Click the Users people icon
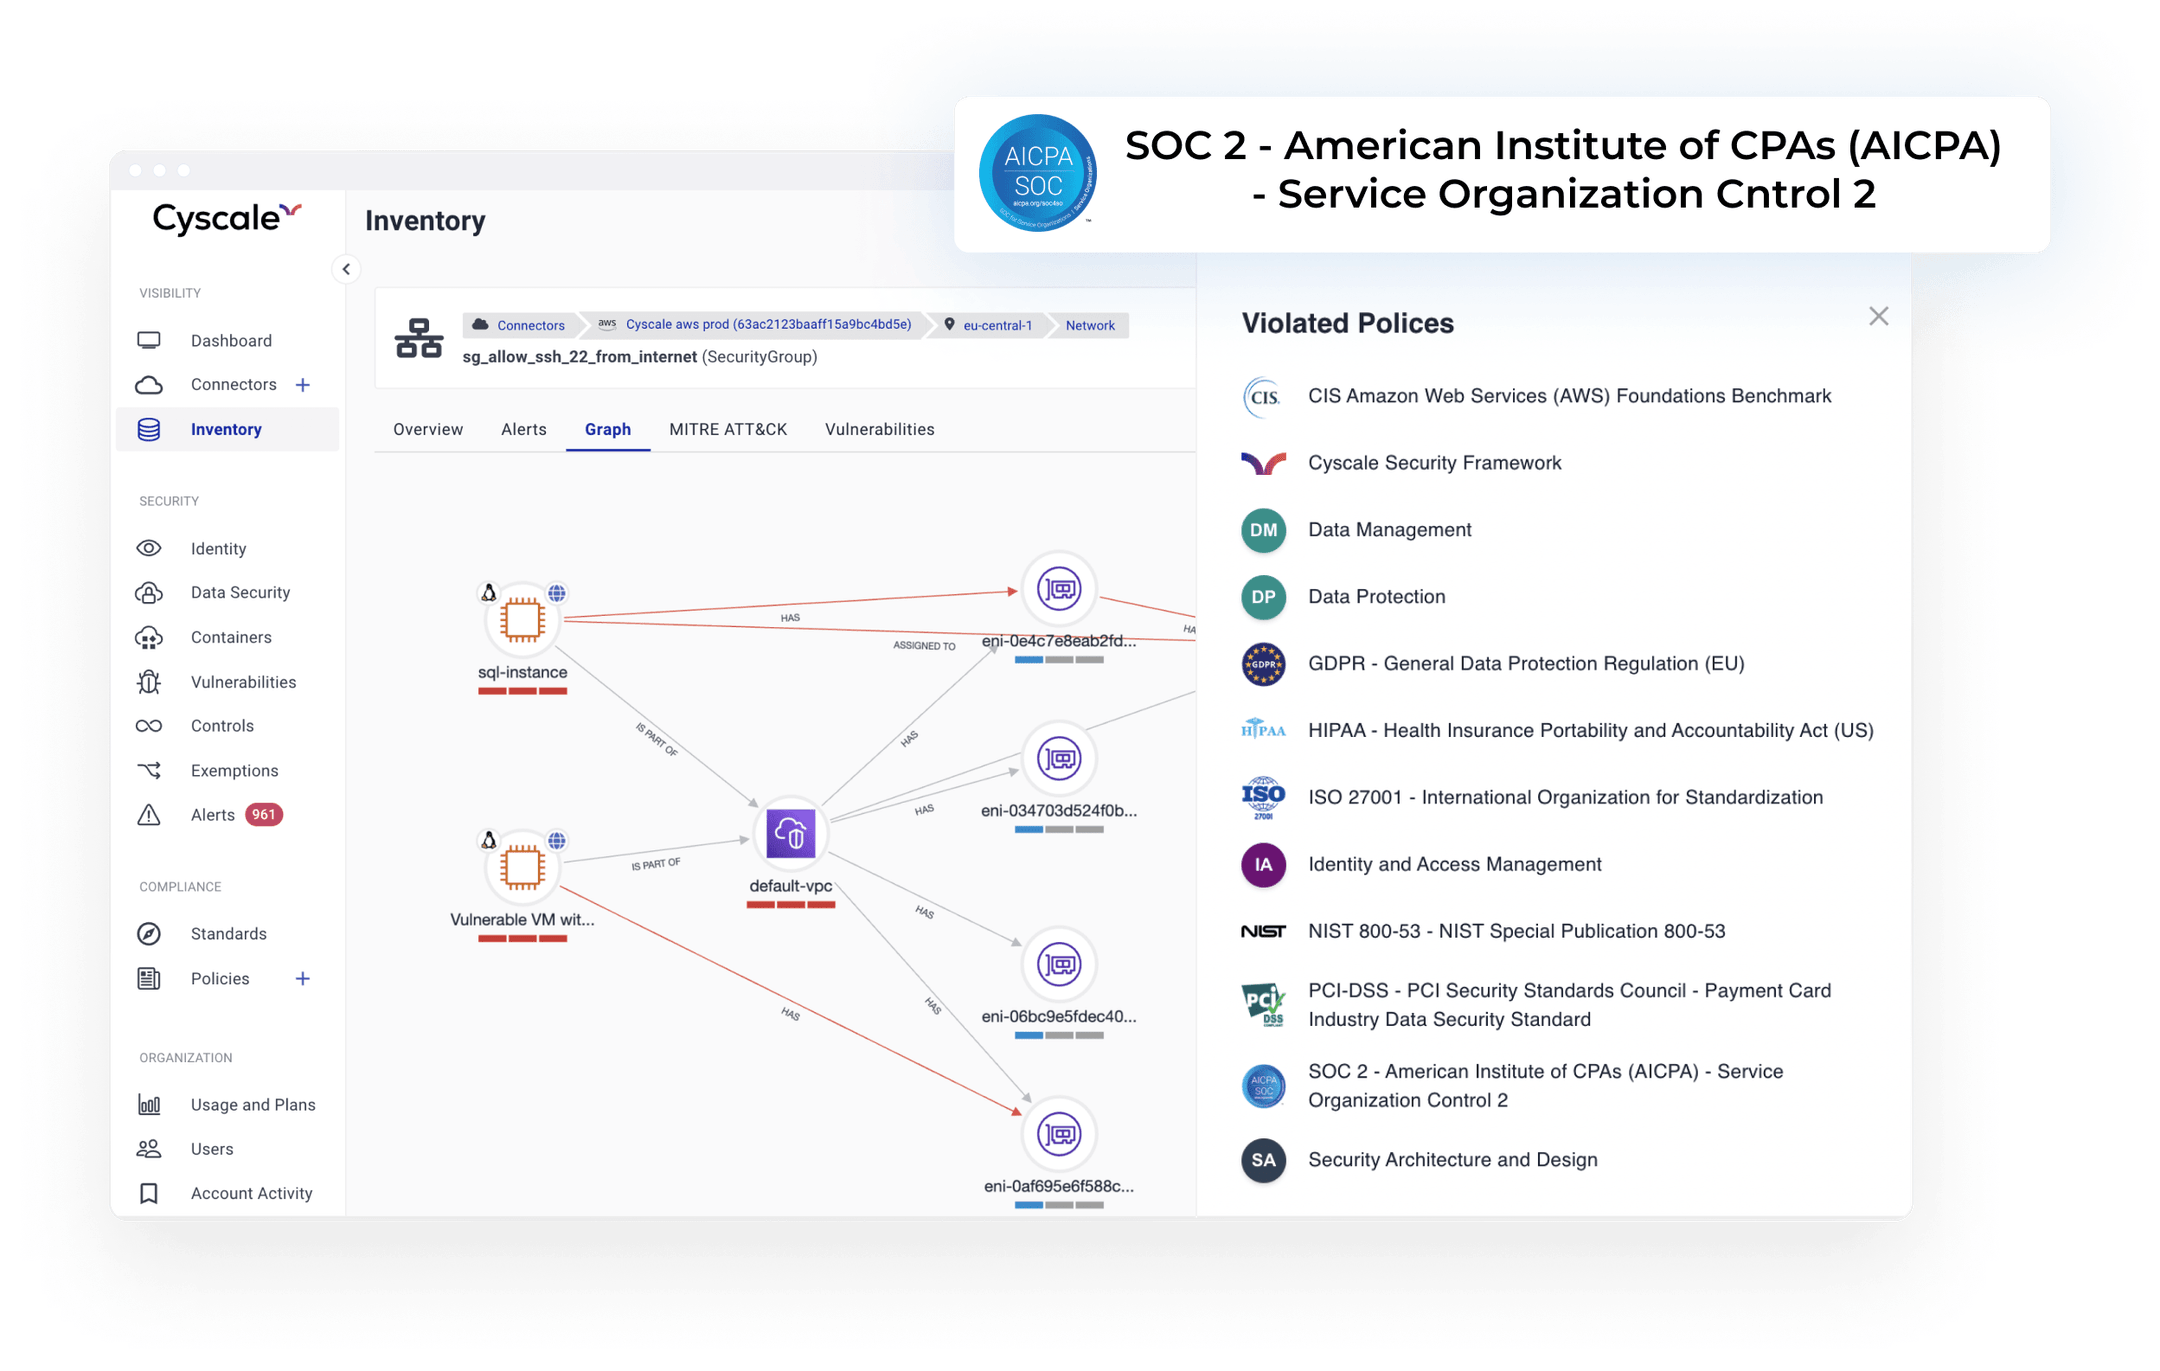Image resolution: width=2160 pixels, height=1371 pixels. click(x=149, y=1149)
